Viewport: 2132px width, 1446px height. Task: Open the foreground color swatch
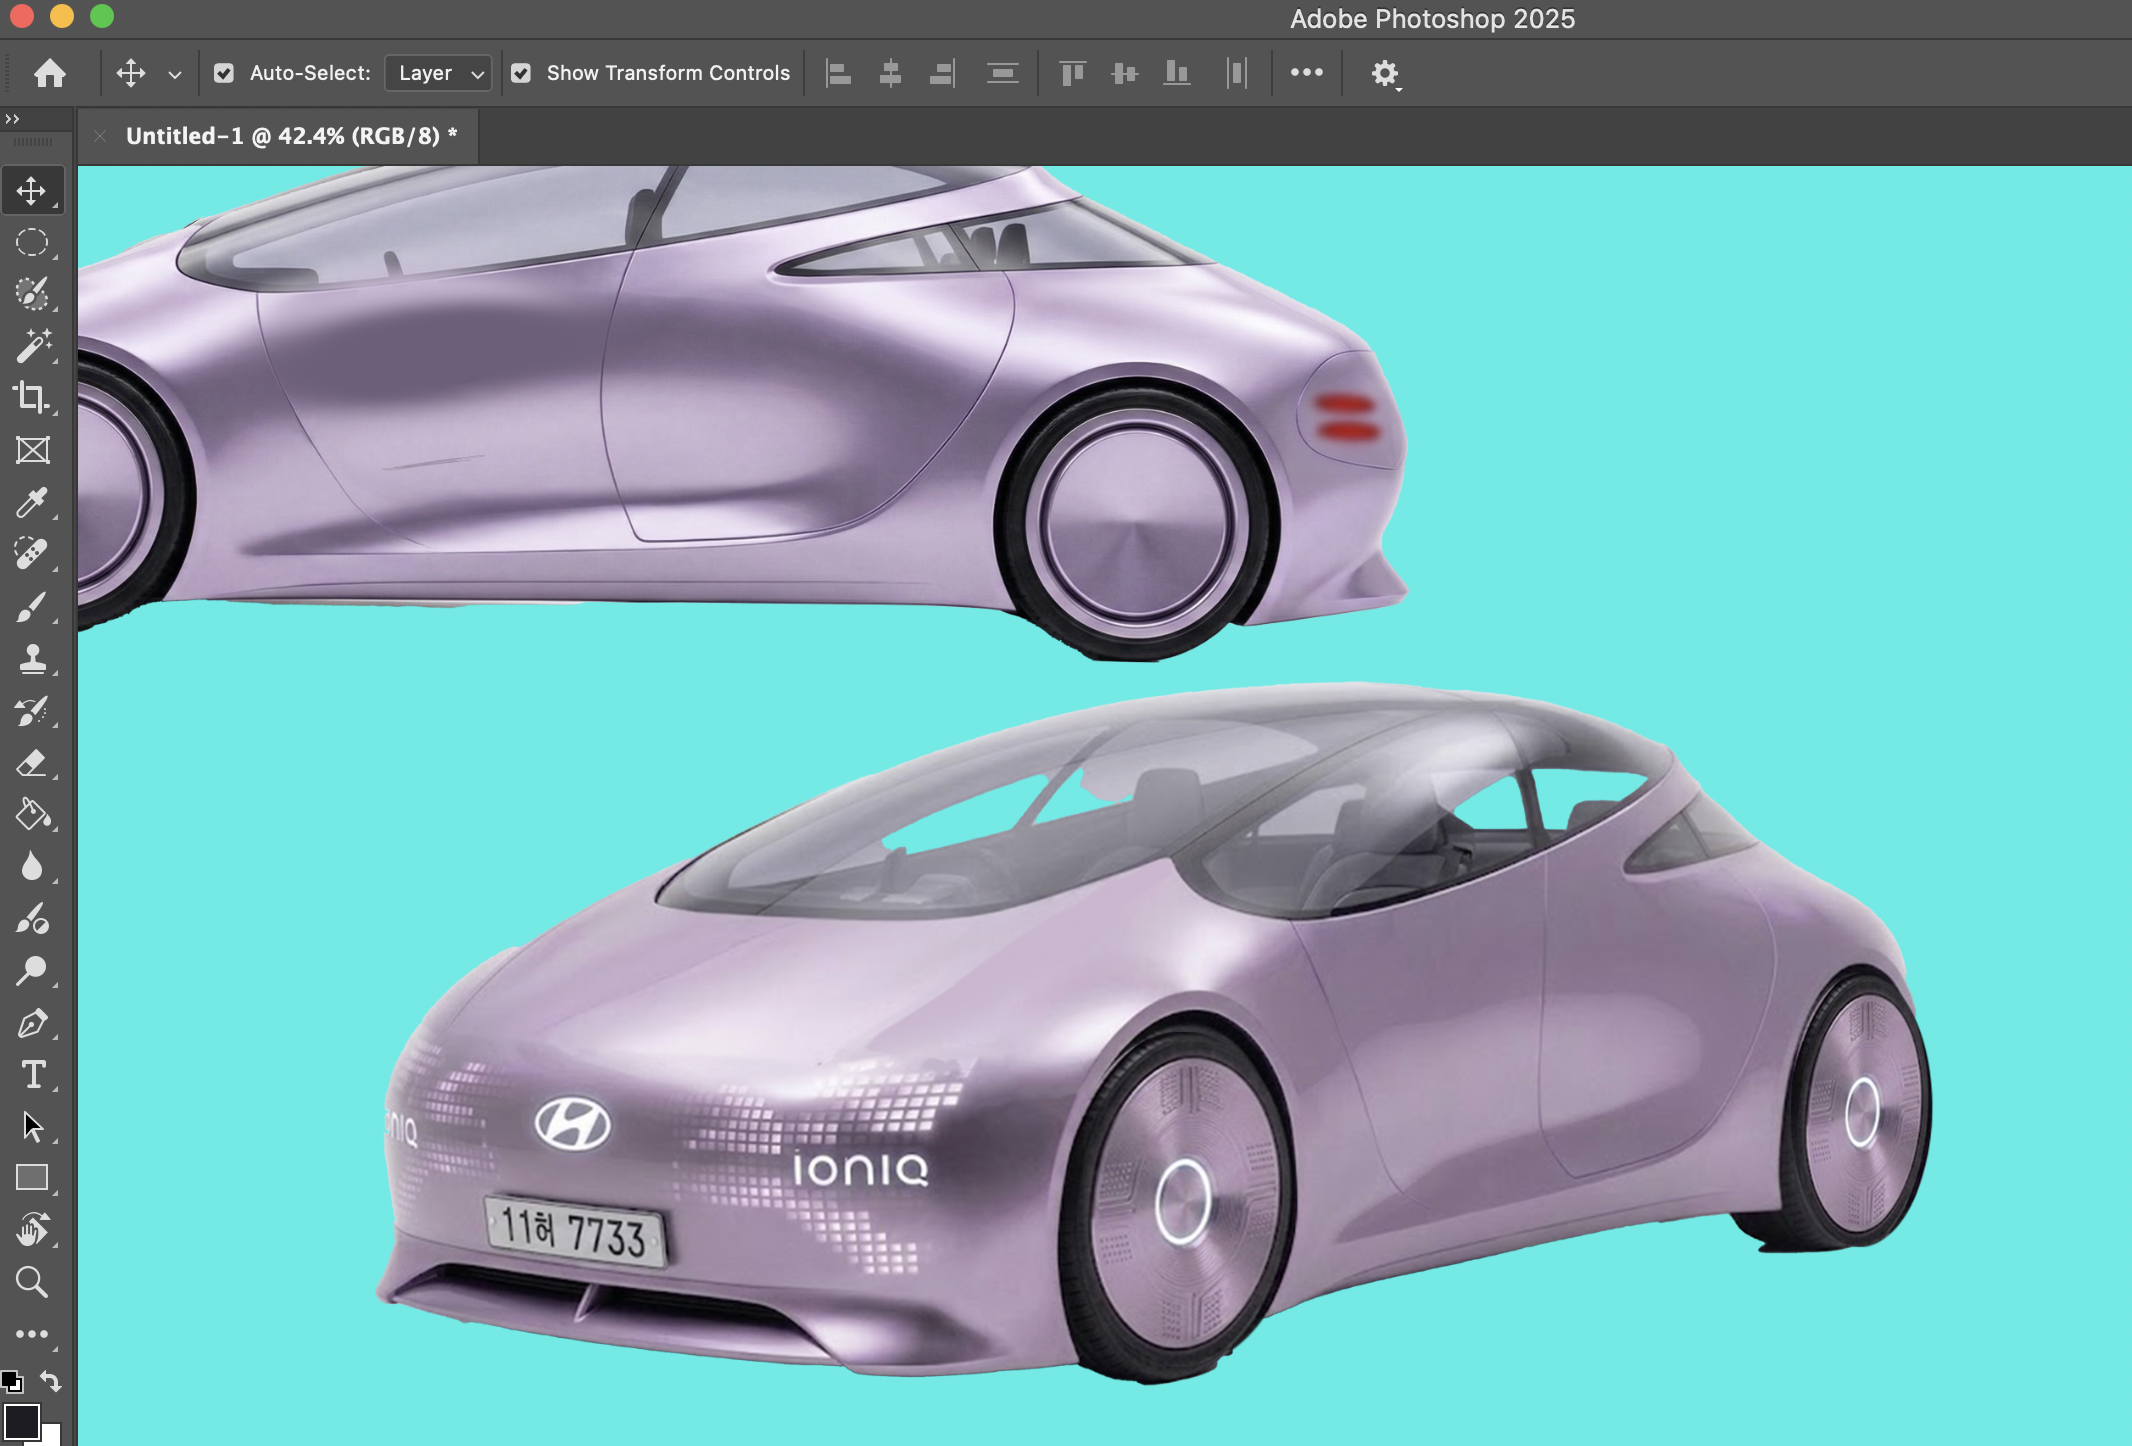tap(21, 1420)
